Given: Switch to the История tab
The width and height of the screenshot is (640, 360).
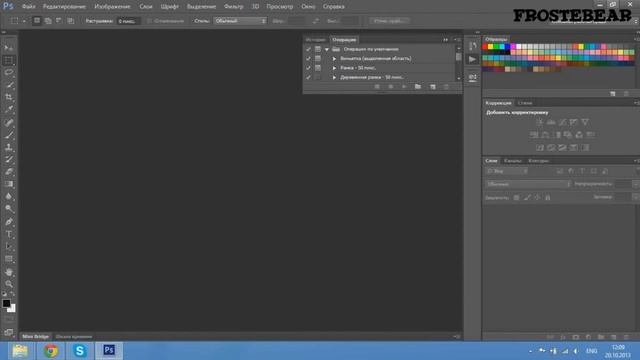Looking at the screenshot, I should coord(316,40).
